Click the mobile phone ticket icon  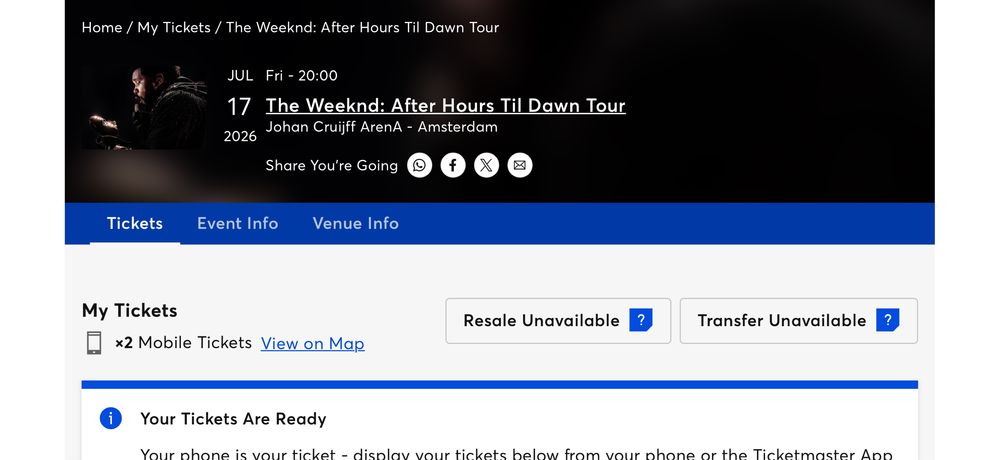tap(94, 343)
